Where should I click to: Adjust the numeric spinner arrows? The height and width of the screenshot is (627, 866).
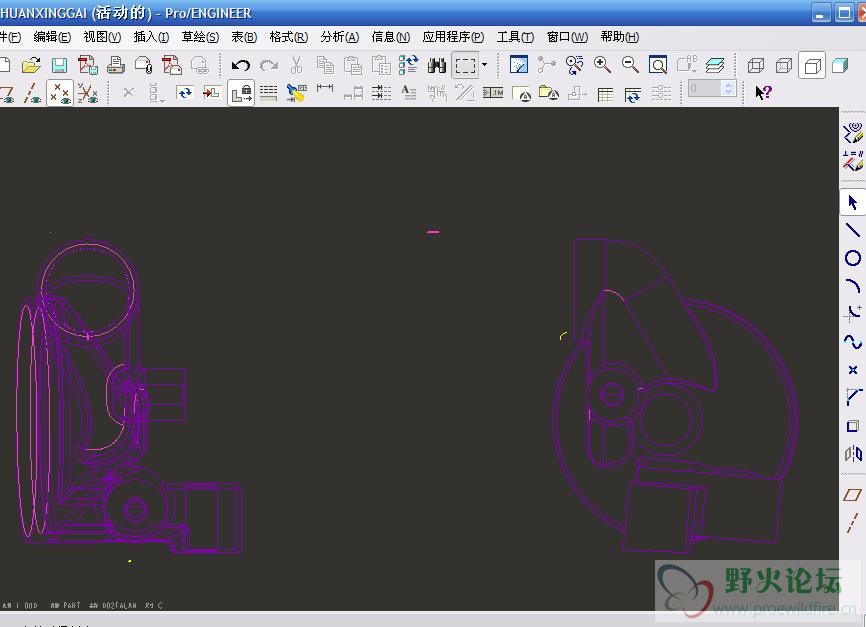[728, 88]
